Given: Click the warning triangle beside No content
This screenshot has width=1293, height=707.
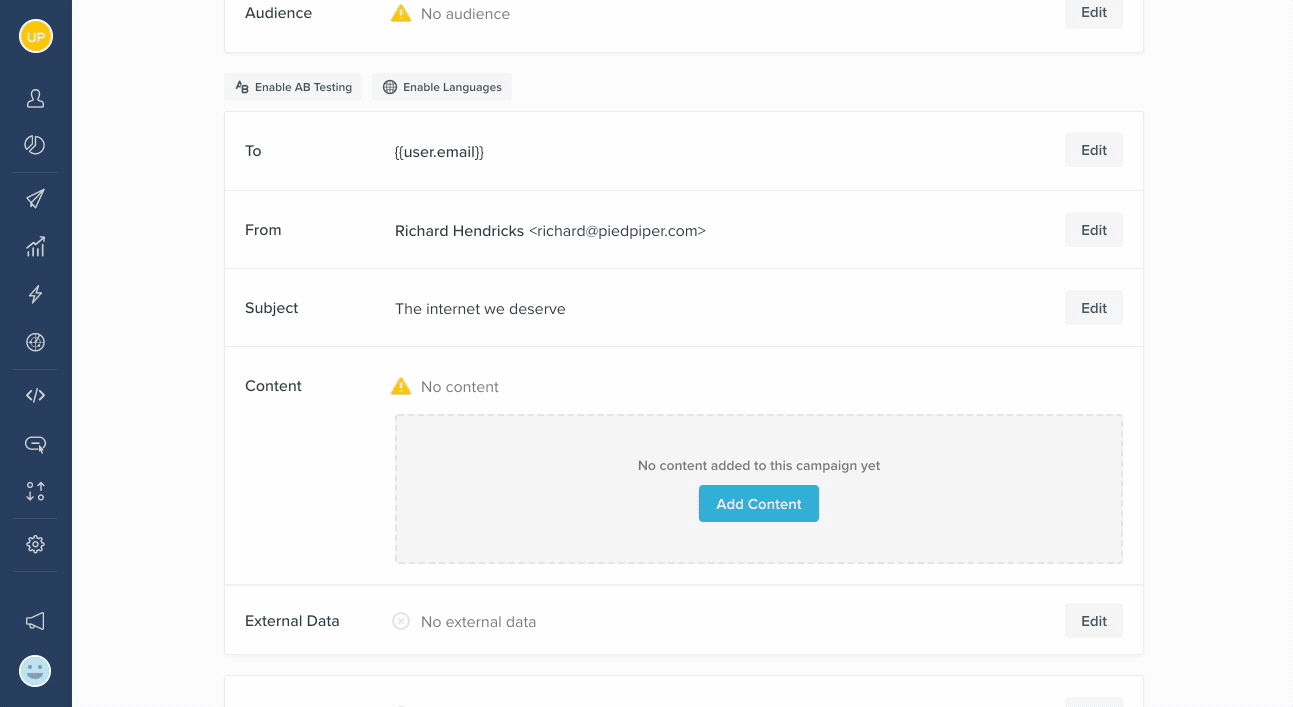Looking at the screenshot, I should coord(401,385).
